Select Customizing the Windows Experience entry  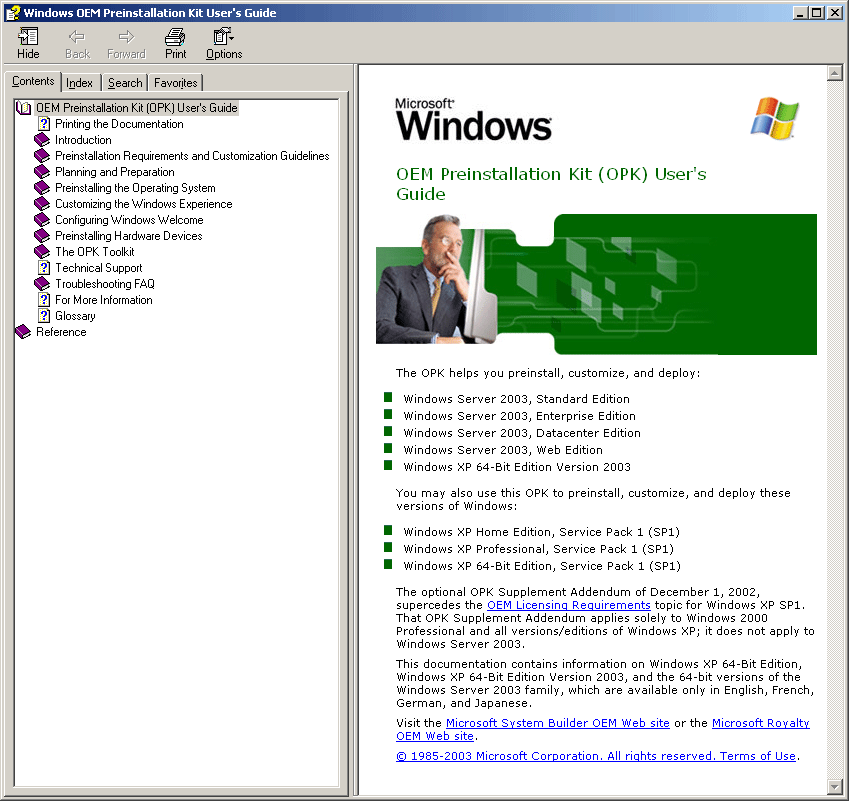click(143, 204)
